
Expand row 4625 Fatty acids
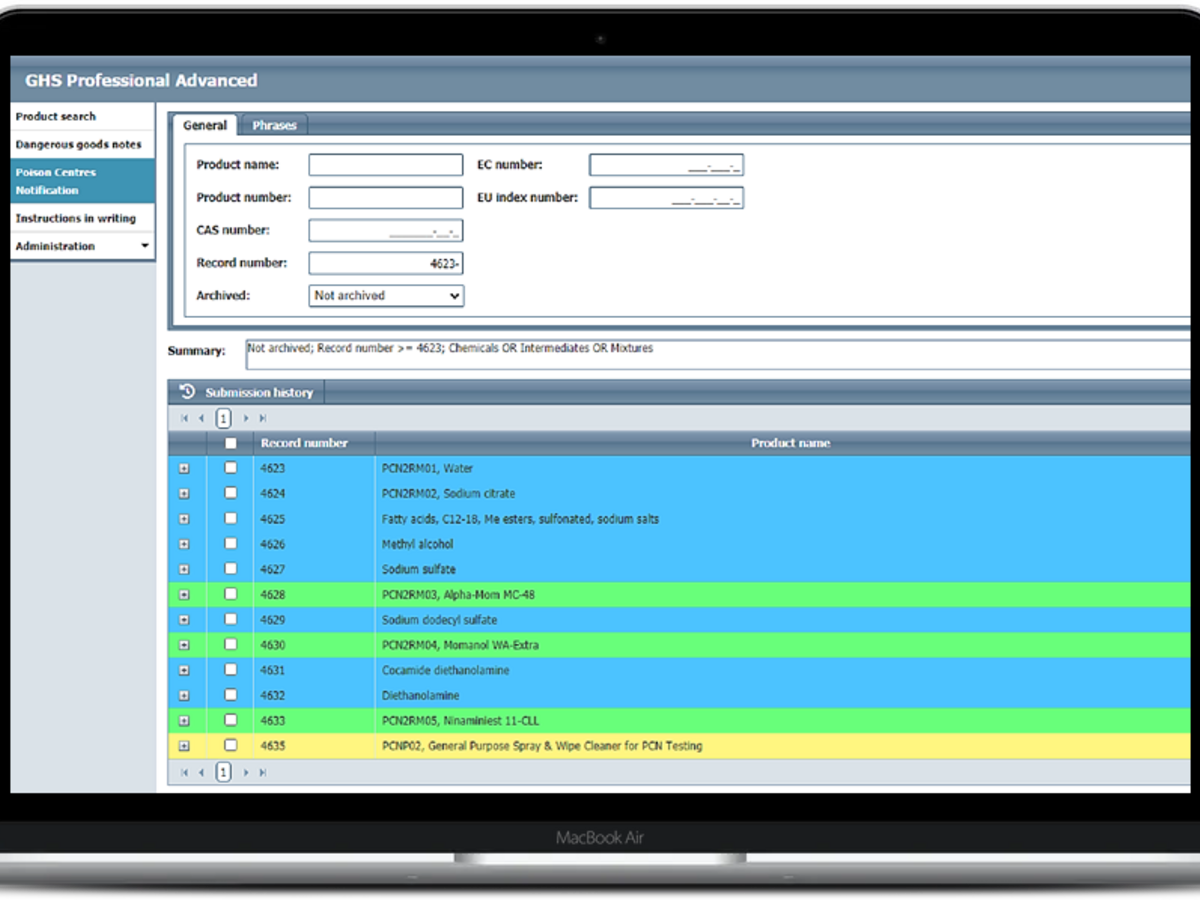click(x=184, y=519)
